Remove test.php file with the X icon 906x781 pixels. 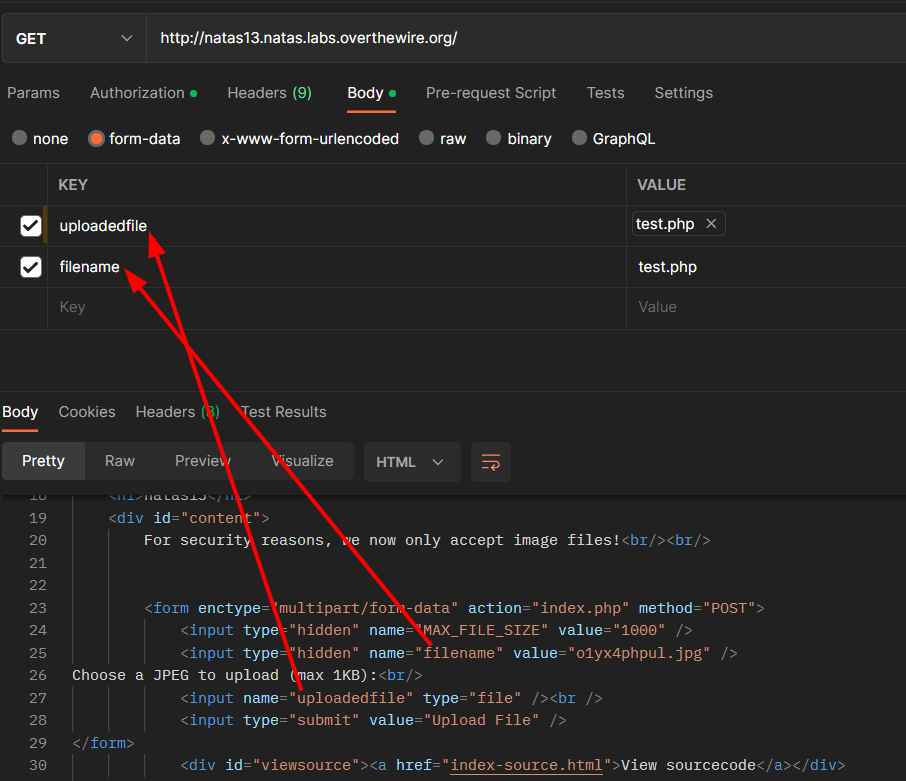(711, 224)
